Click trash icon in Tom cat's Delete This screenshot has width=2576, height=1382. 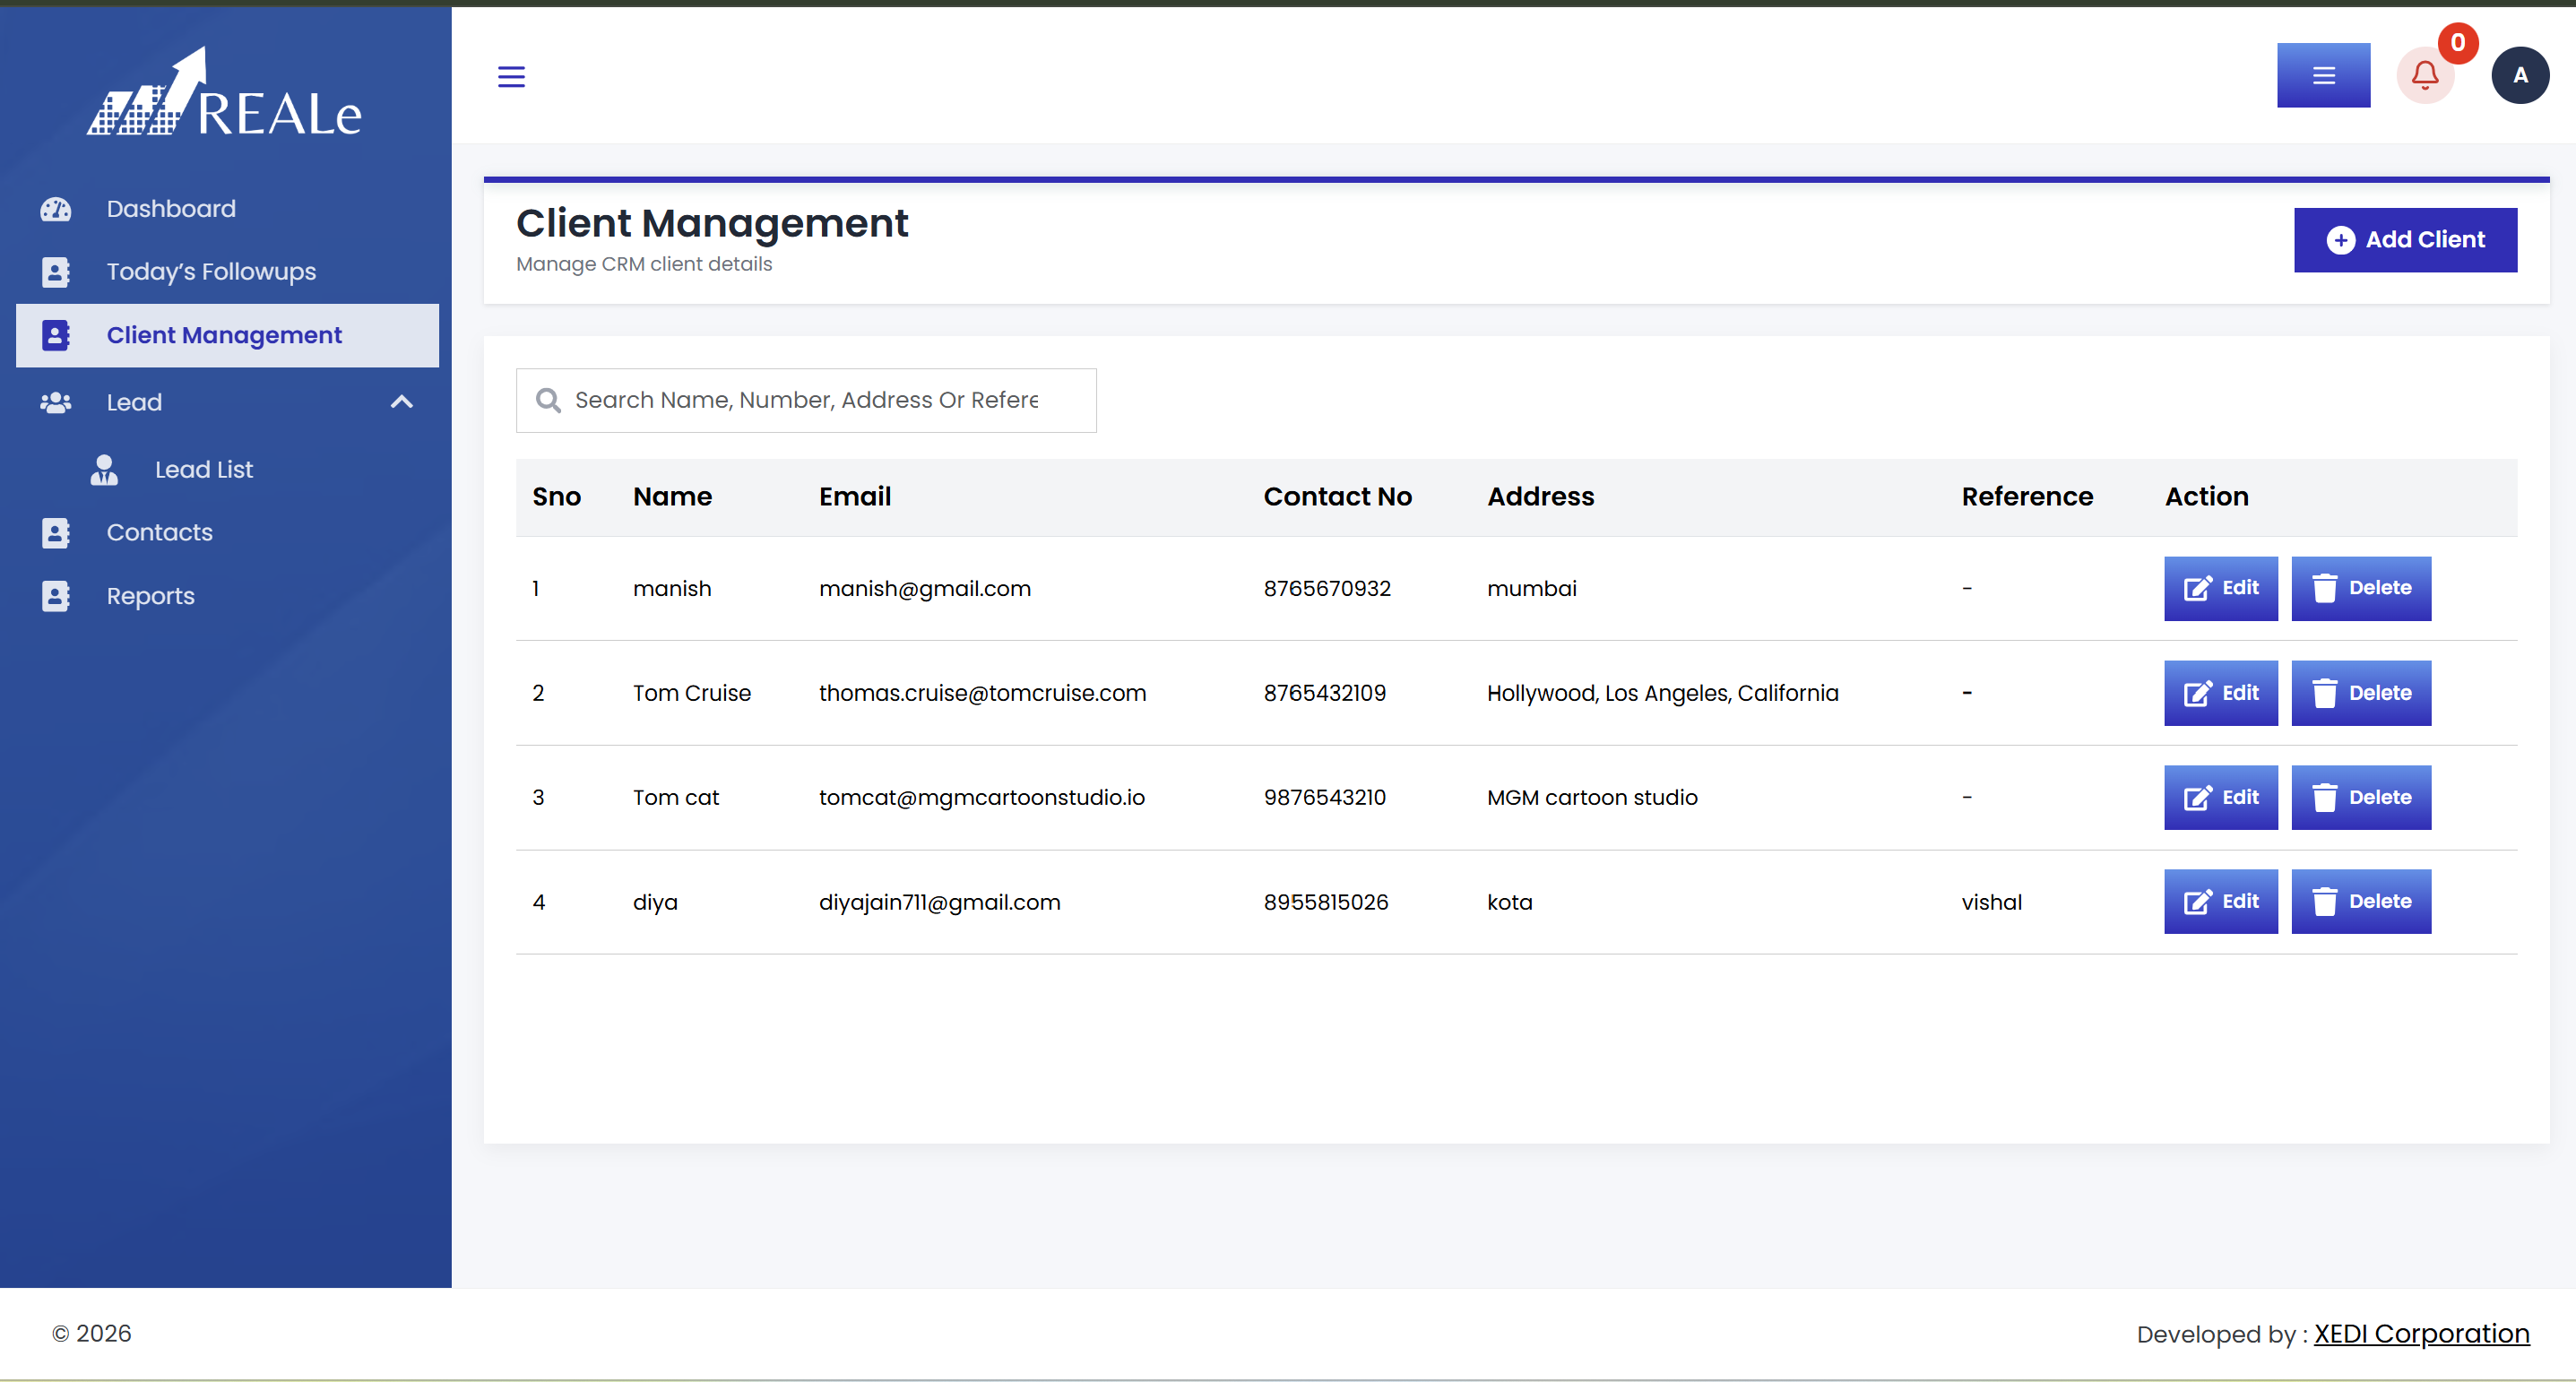click(x=2324, y=797)
